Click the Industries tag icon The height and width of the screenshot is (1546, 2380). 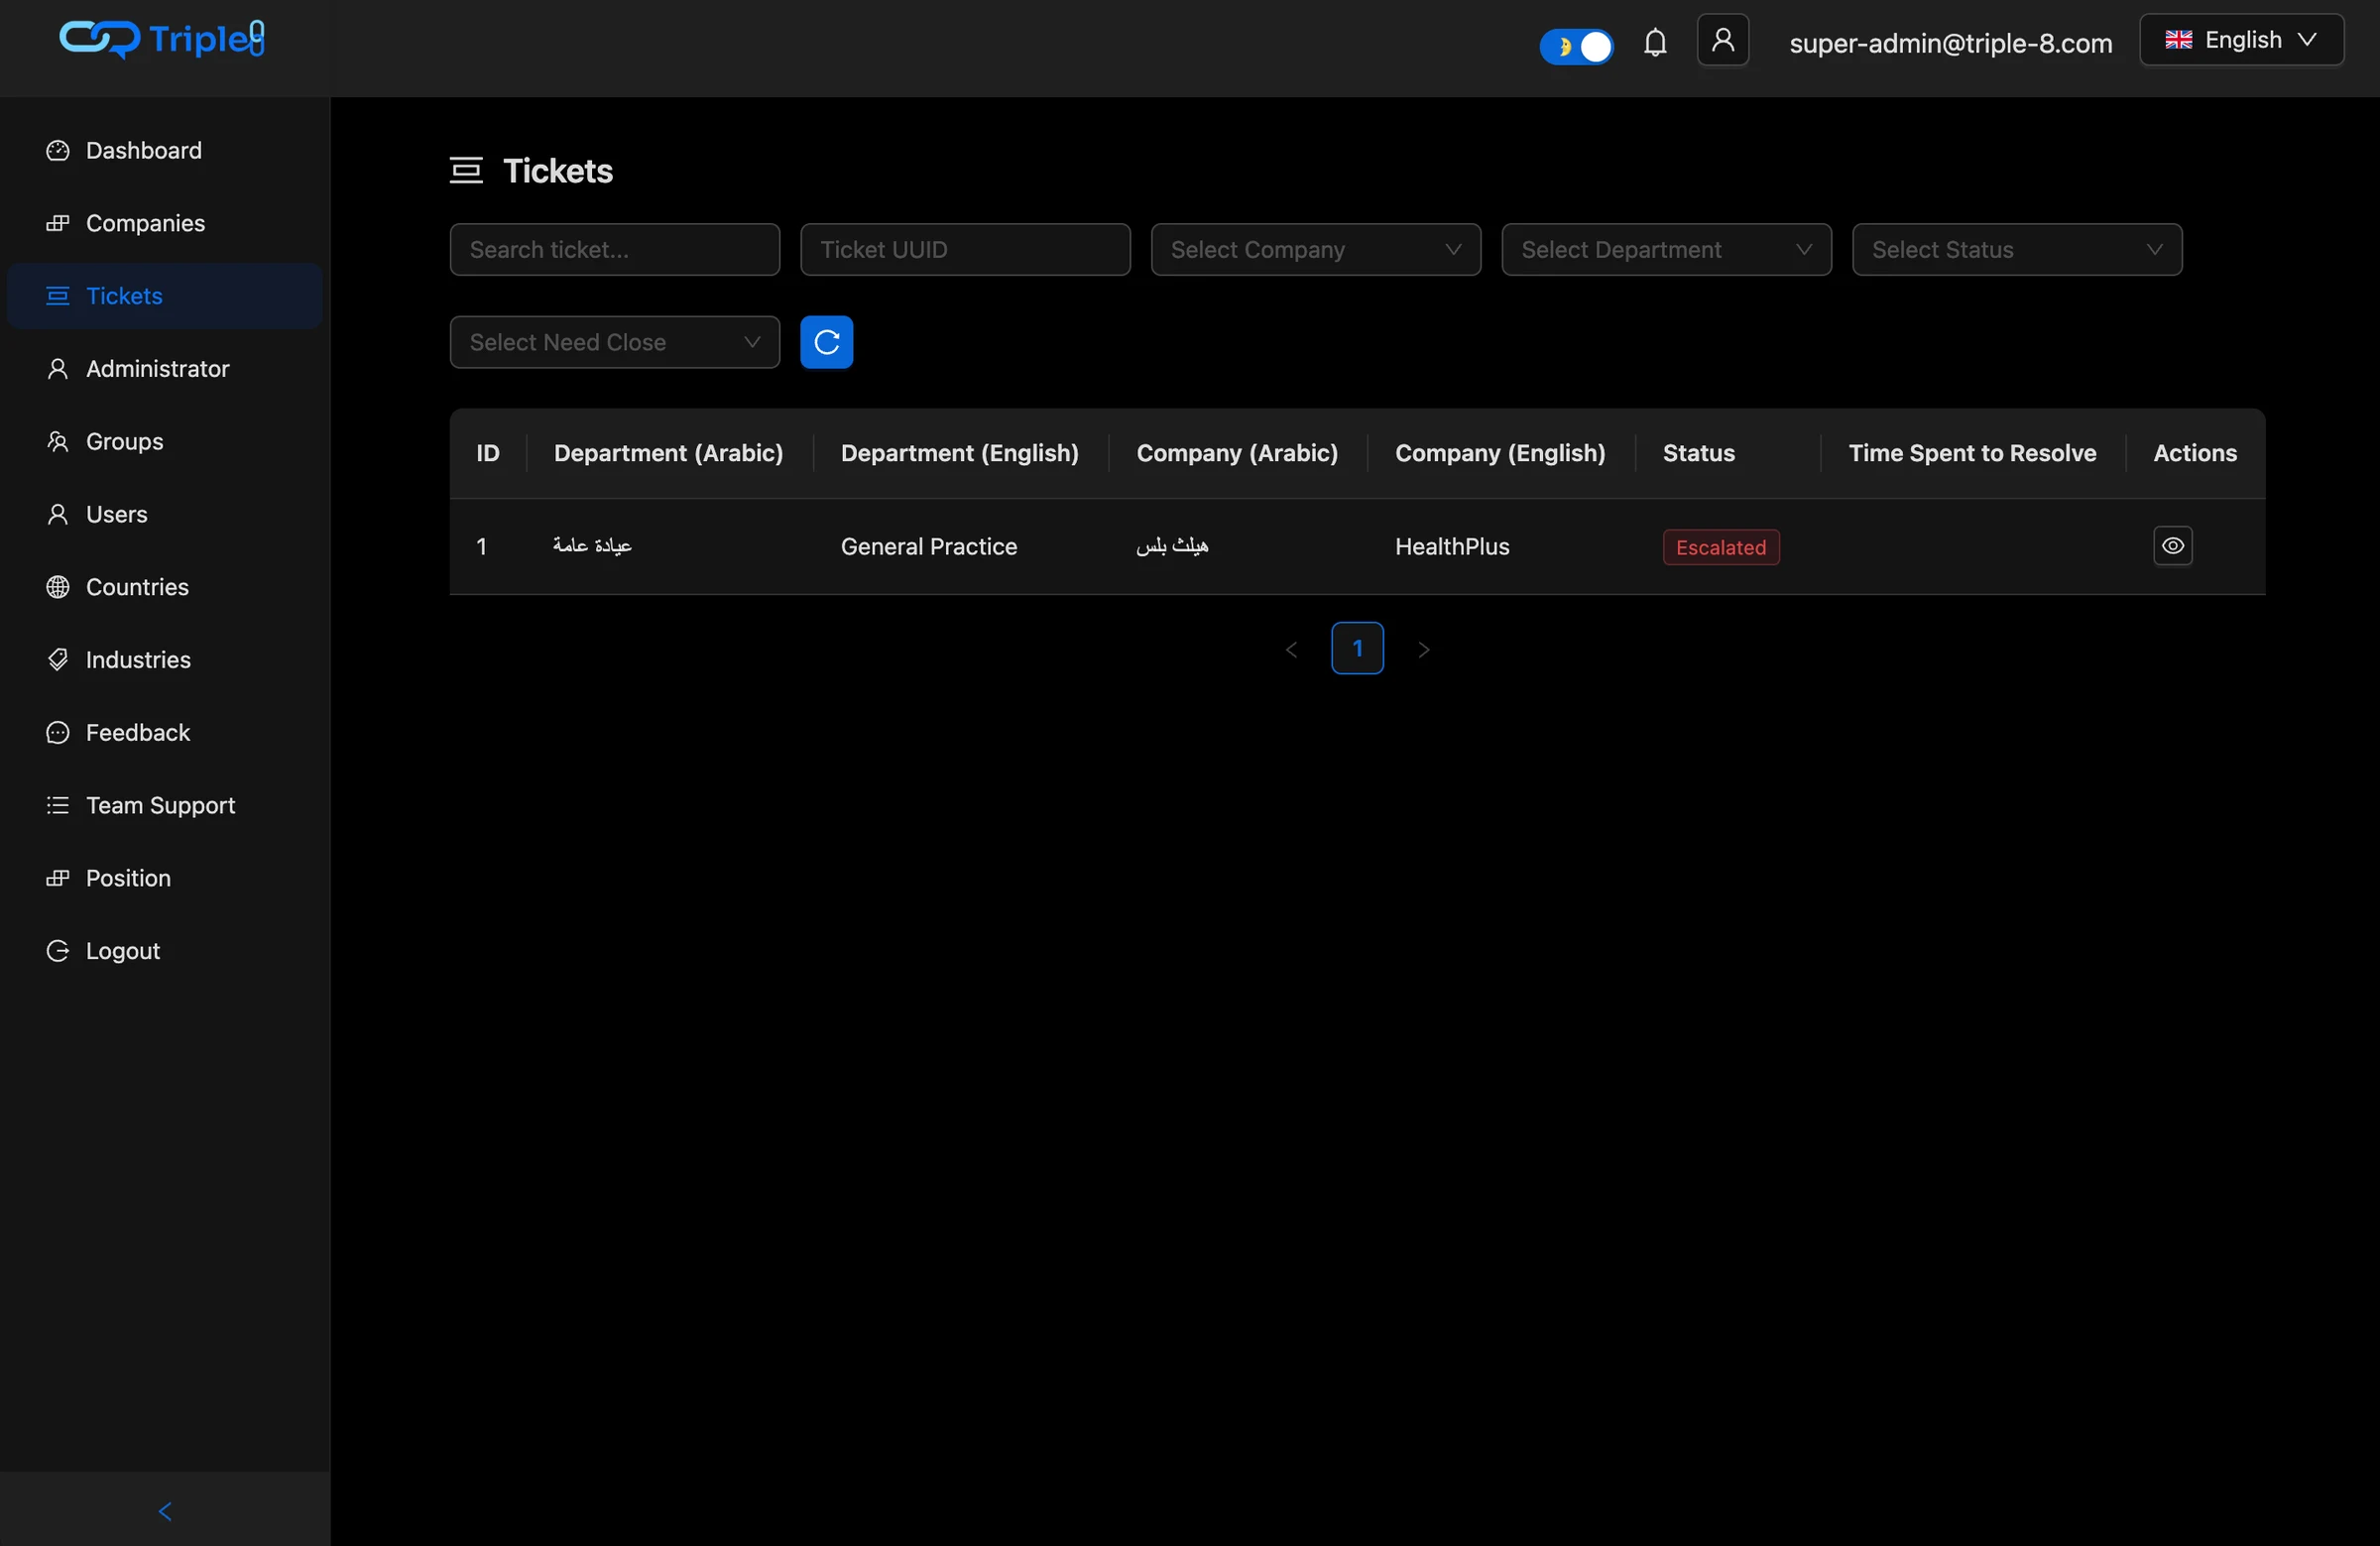(x=58, y=660)
